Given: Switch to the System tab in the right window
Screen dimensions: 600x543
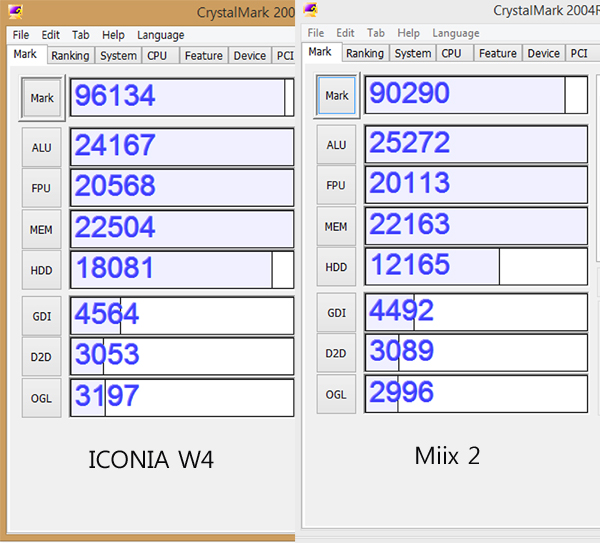Looking at the screenshot, I should [412, 53].
